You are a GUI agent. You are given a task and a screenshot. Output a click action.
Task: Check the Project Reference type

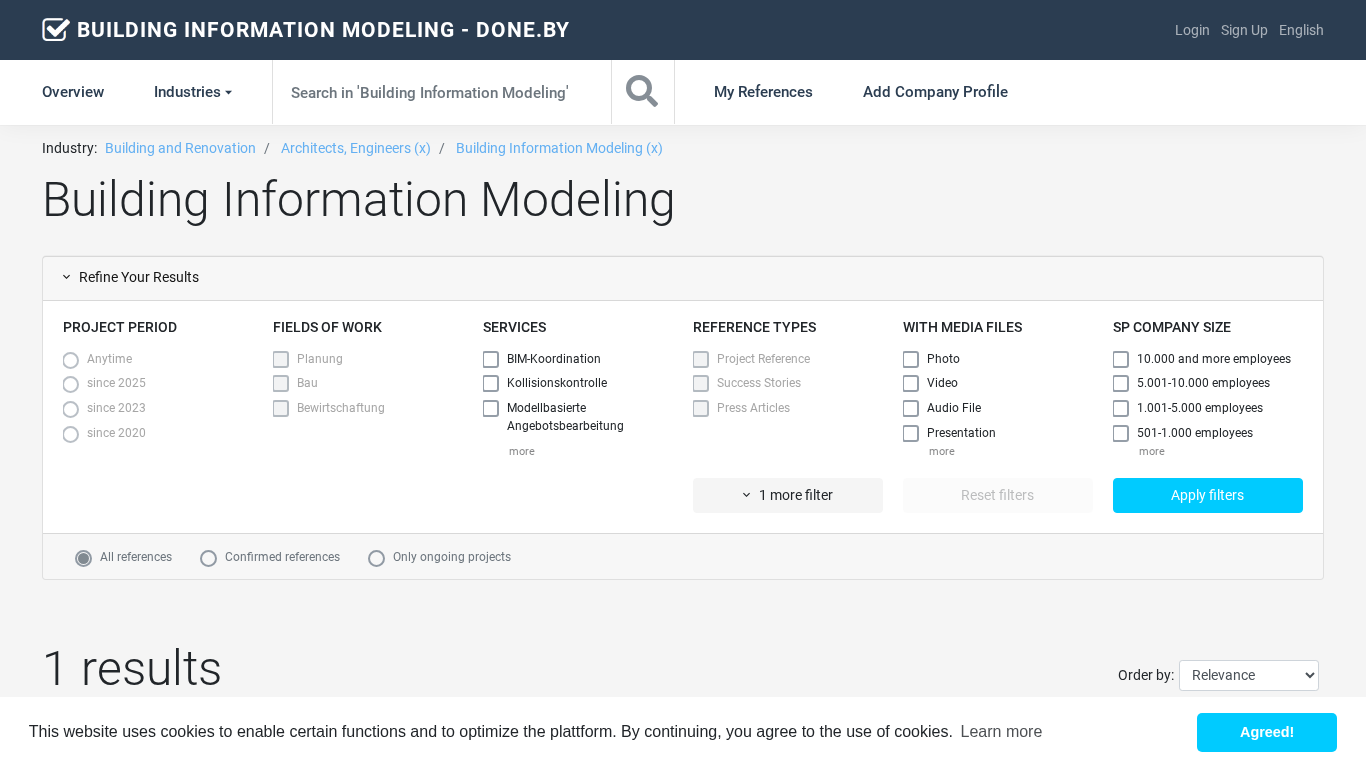tap(701, 359)
